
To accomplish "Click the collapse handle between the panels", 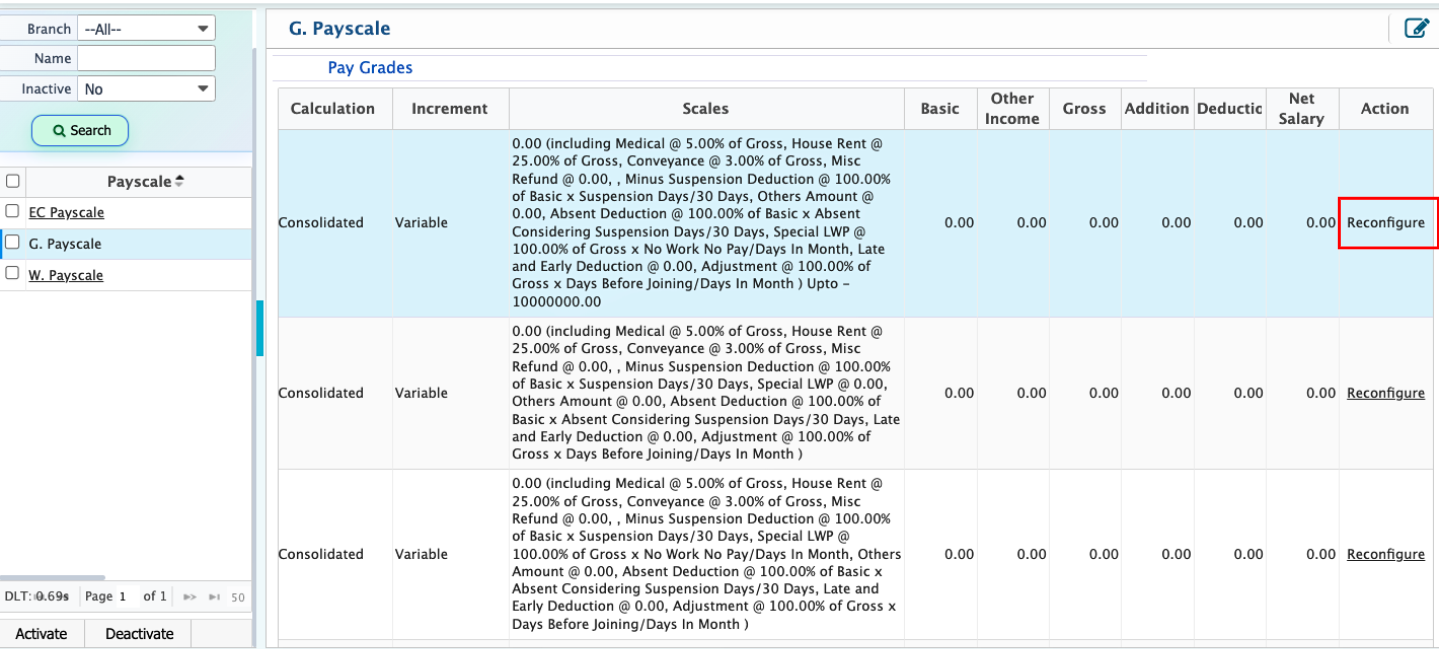I will point(260,327).
